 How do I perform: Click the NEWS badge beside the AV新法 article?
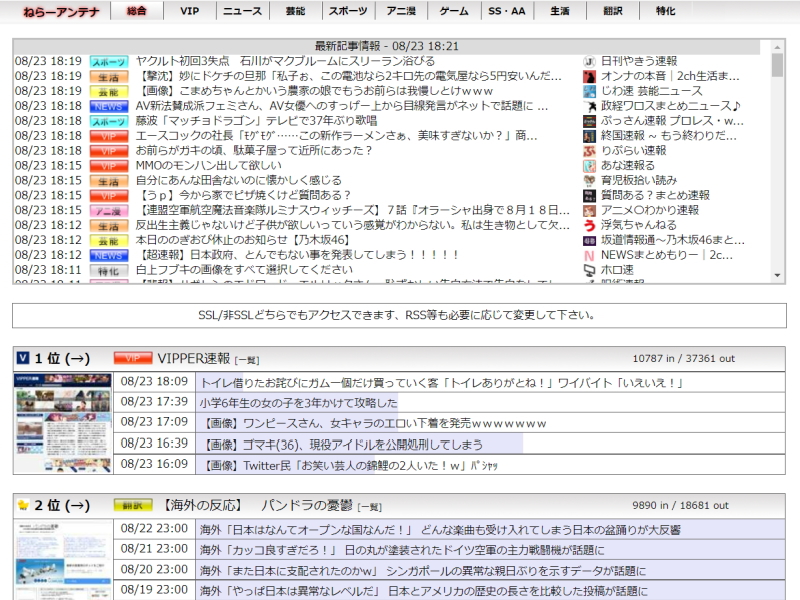[109, 106]
